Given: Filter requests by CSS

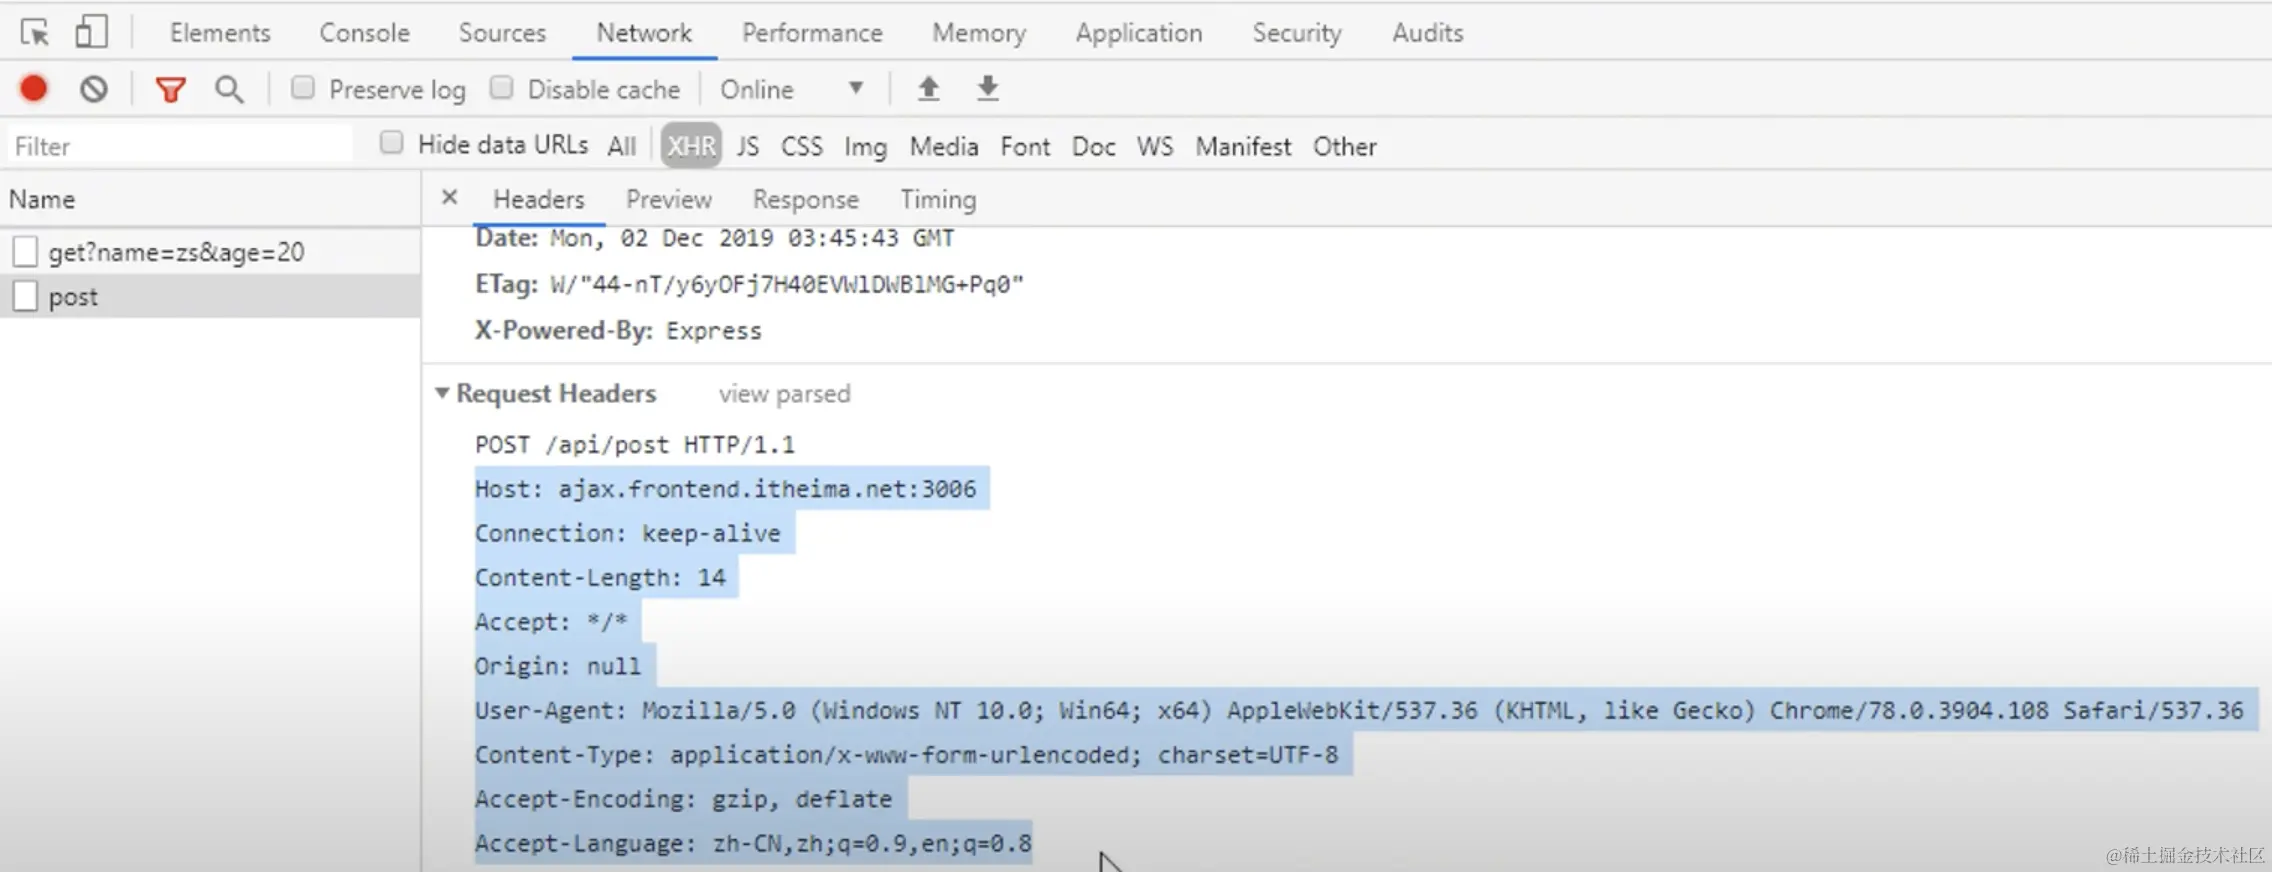Looking at the screenshot, I should [802, 146].
